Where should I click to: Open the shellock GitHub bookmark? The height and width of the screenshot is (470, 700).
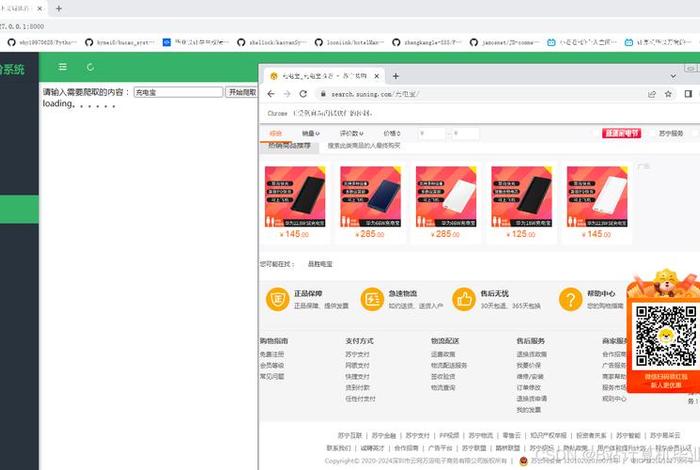[x=271, y=42]
